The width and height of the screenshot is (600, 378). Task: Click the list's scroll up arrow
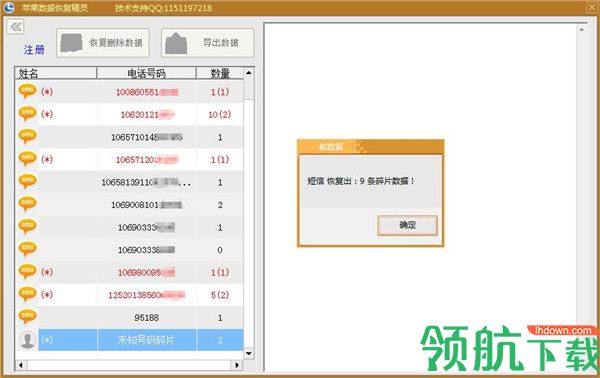click(x=249, y=73)
